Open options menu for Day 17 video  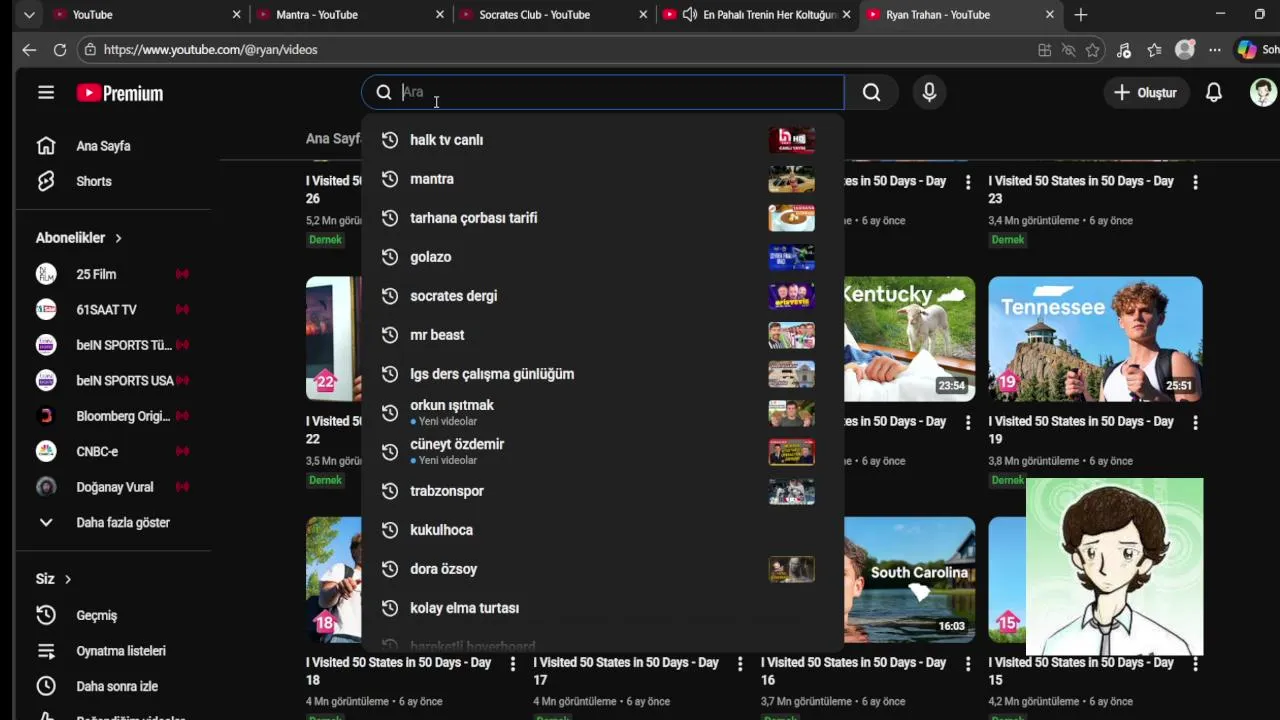tap(740, 664)
